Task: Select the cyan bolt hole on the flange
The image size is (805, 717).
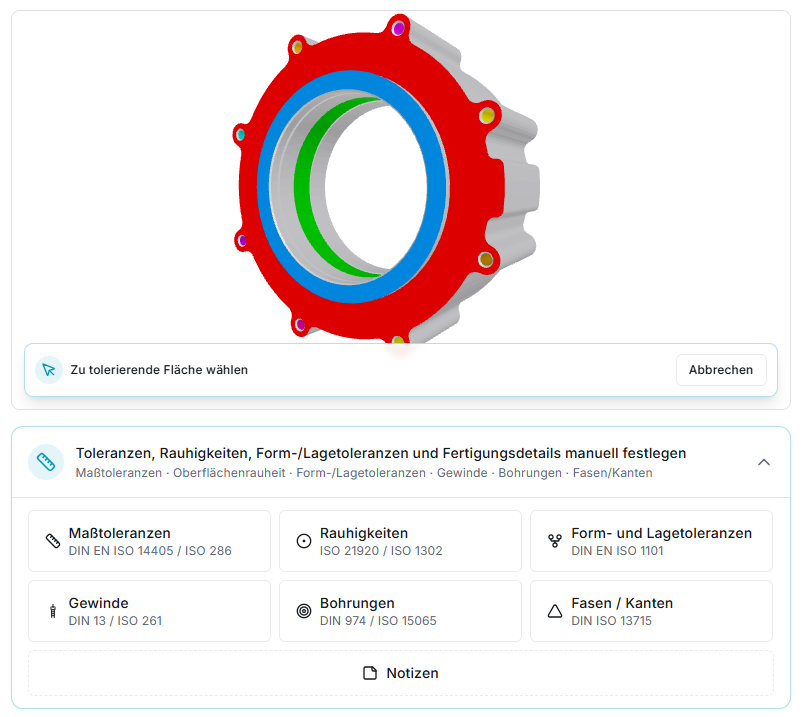Action: tap(240, 135)
